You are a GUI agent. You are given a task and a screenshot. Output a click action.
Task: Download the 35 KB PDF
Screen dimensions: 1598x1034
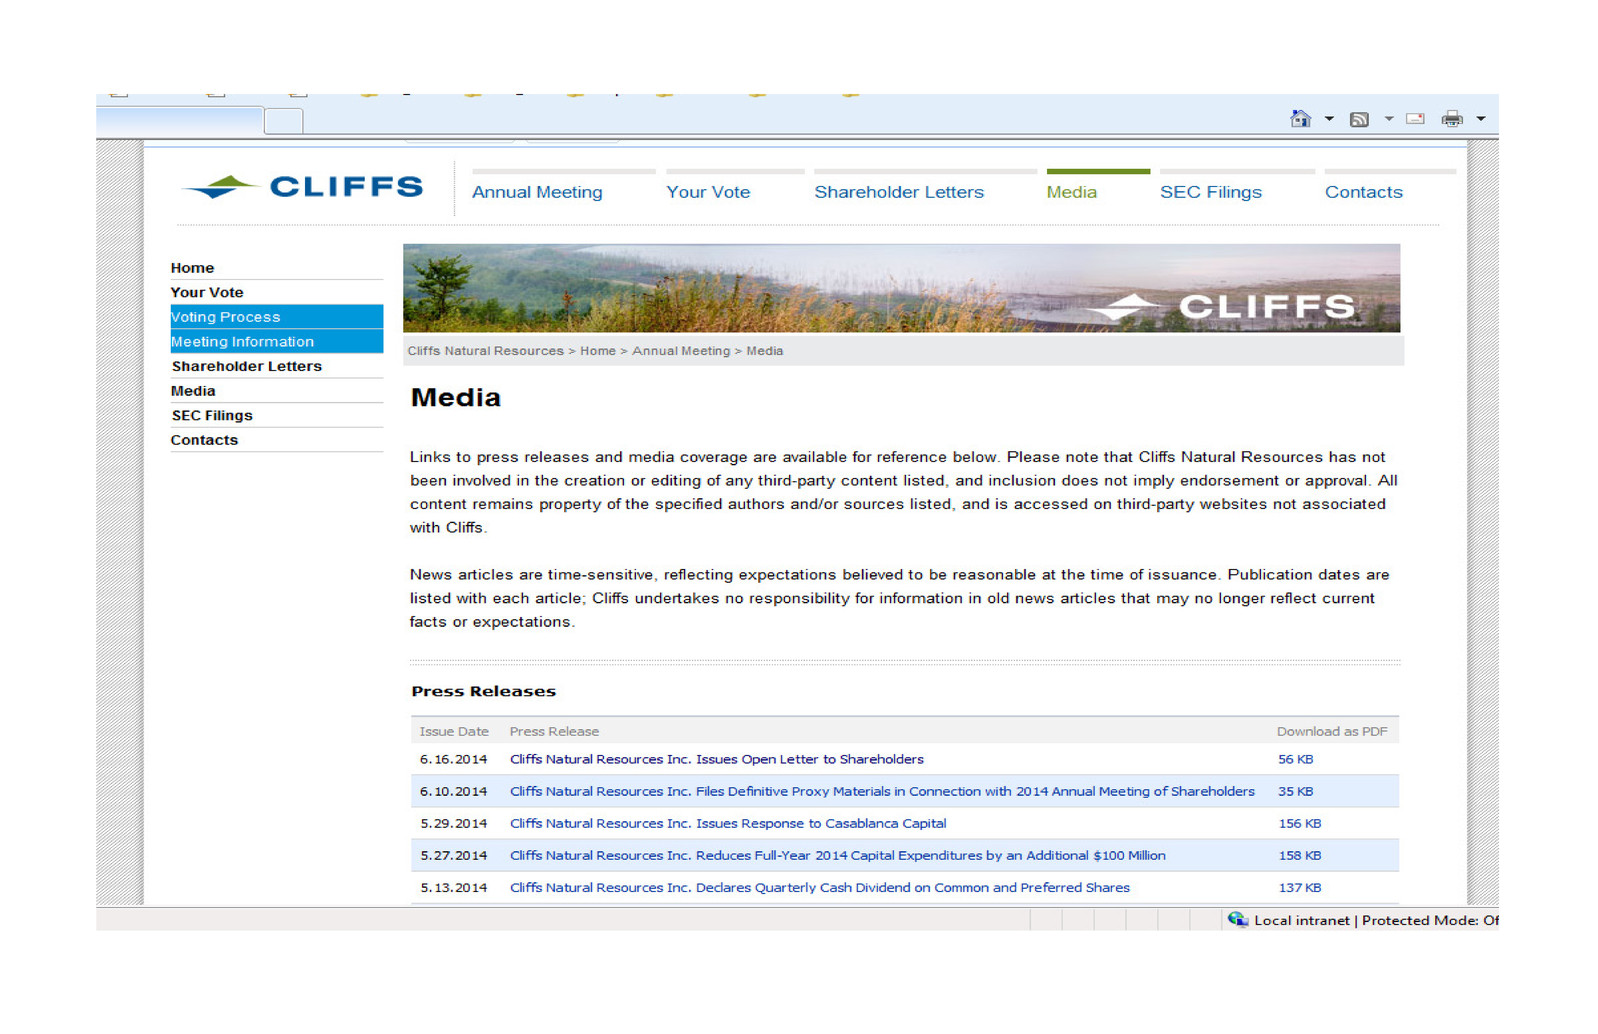(1295, 791)
